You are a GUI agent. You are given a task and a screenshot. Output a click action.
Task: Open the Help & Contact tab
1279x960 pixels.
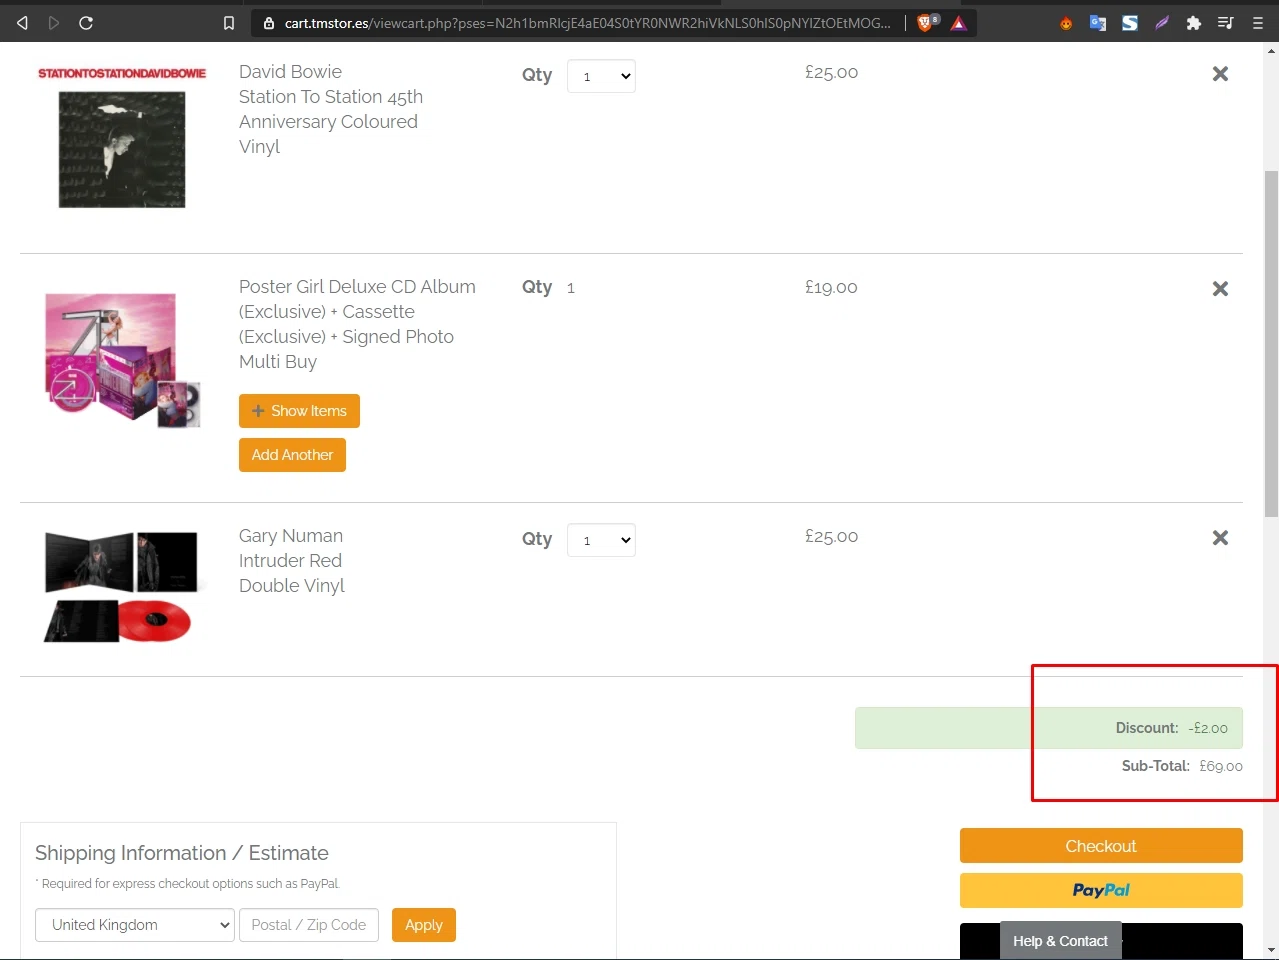tap(1060, 941)
